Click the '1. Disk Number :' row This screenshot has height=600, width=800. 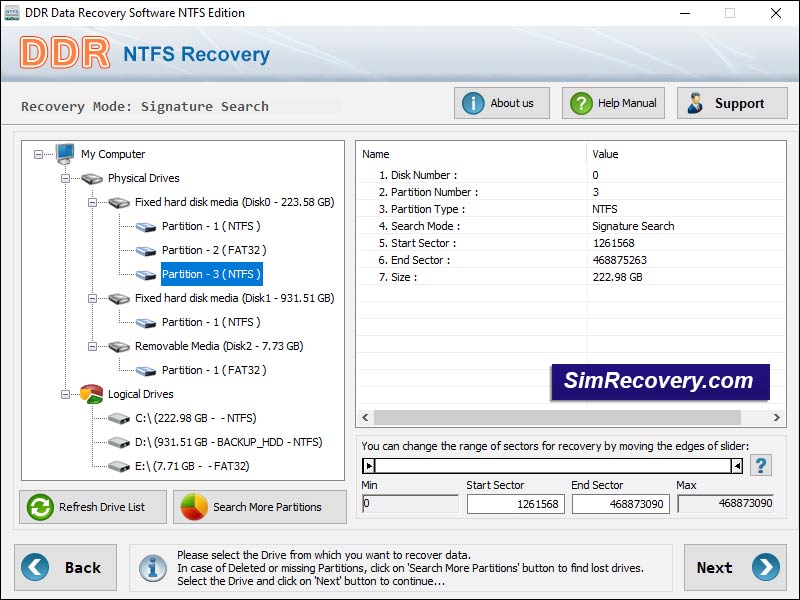coord(571,175)
